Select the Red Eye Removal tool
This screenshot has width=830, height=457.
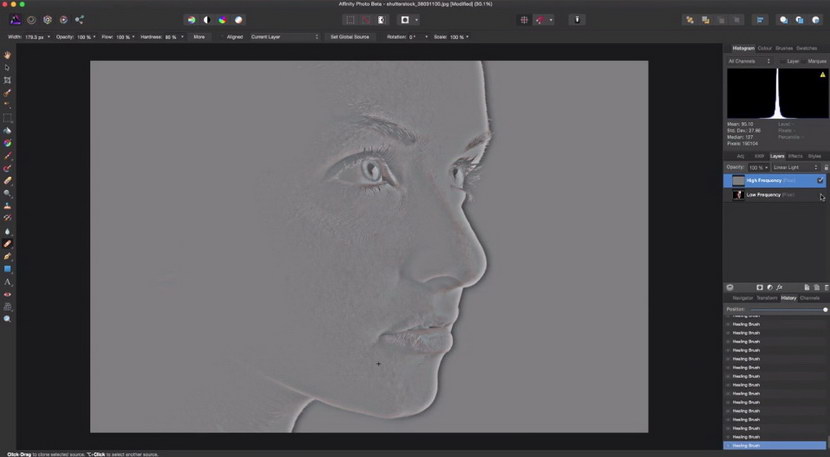pos(7,294)
